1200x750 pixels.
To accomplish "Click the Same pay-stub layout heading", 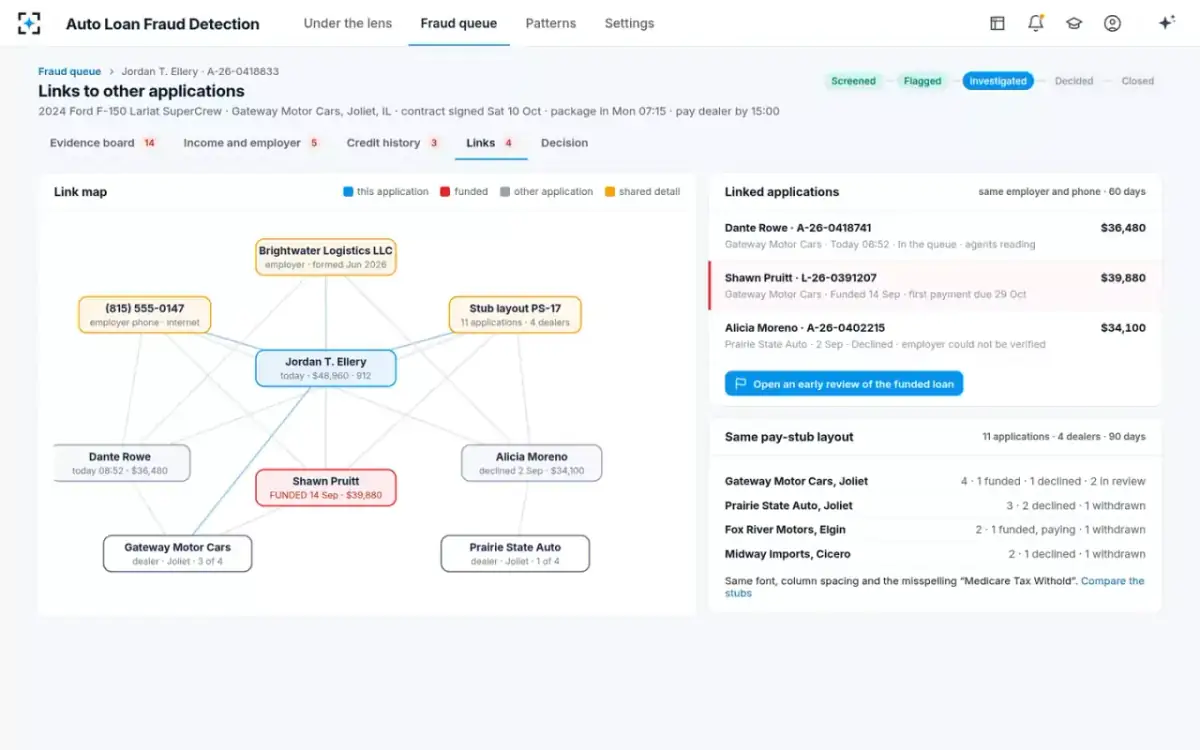I will point(789,437).
